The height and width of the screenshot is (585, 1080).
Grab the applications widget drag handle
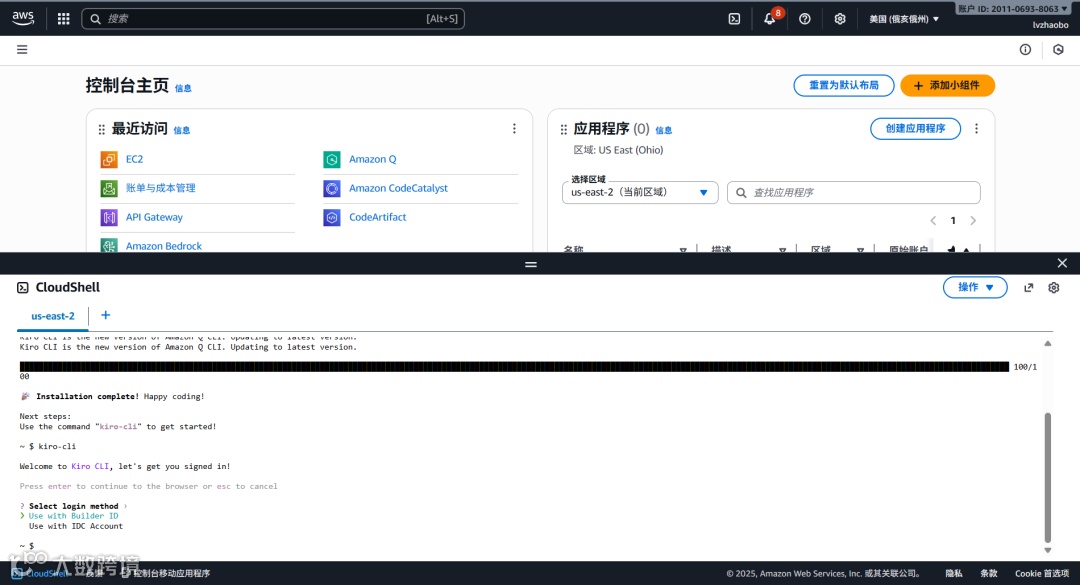(x=563, y=130)
